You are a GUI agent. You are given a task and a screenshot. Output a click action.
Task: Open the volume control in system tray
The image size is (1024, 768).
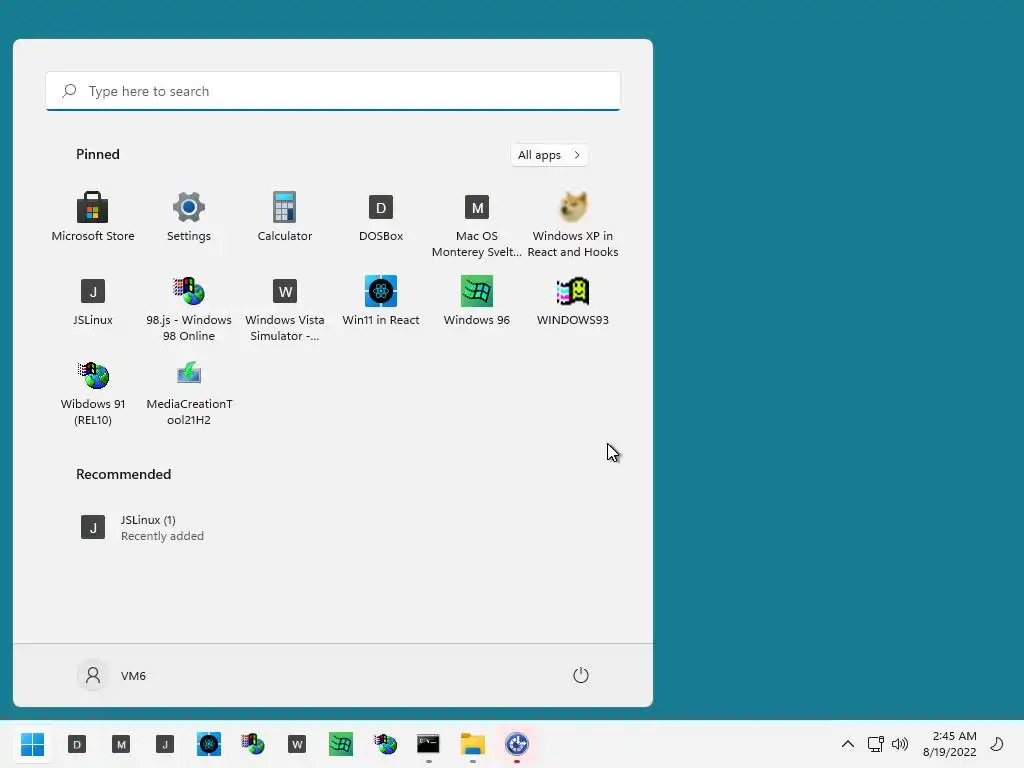click(x=900, y=744)
